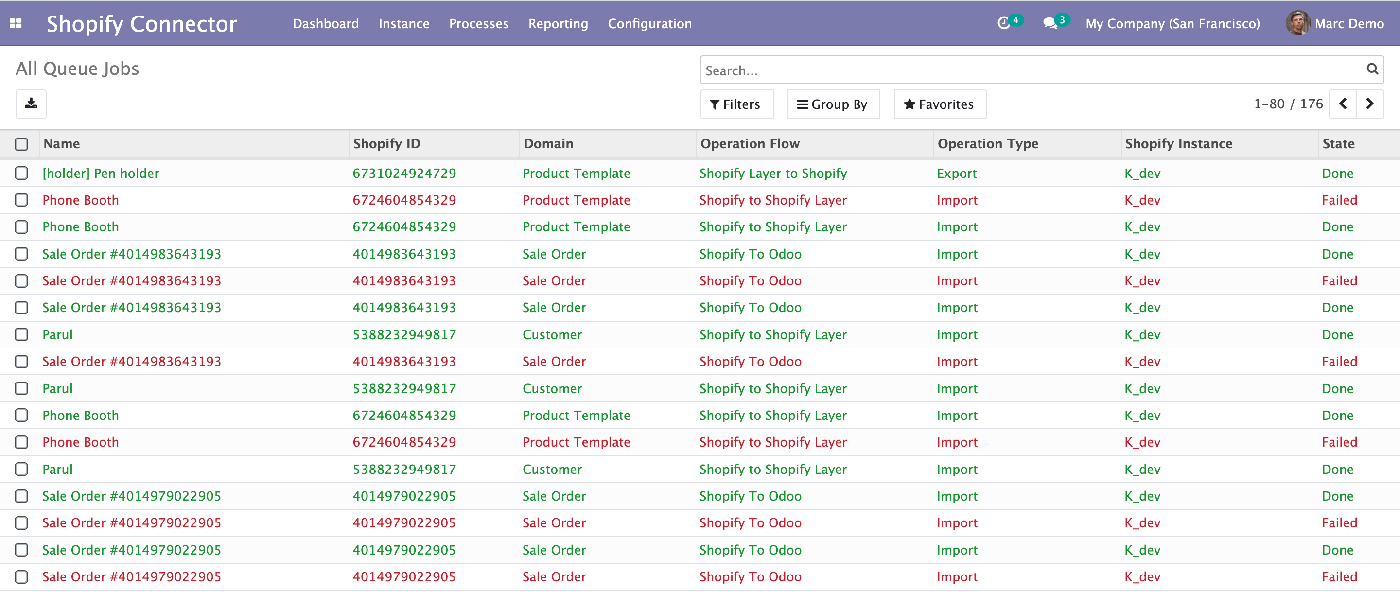Tick checkbox of last Sale Order #4014979022905 row
This screenshot has width=1400, height=592.
[x=22, y=577]
